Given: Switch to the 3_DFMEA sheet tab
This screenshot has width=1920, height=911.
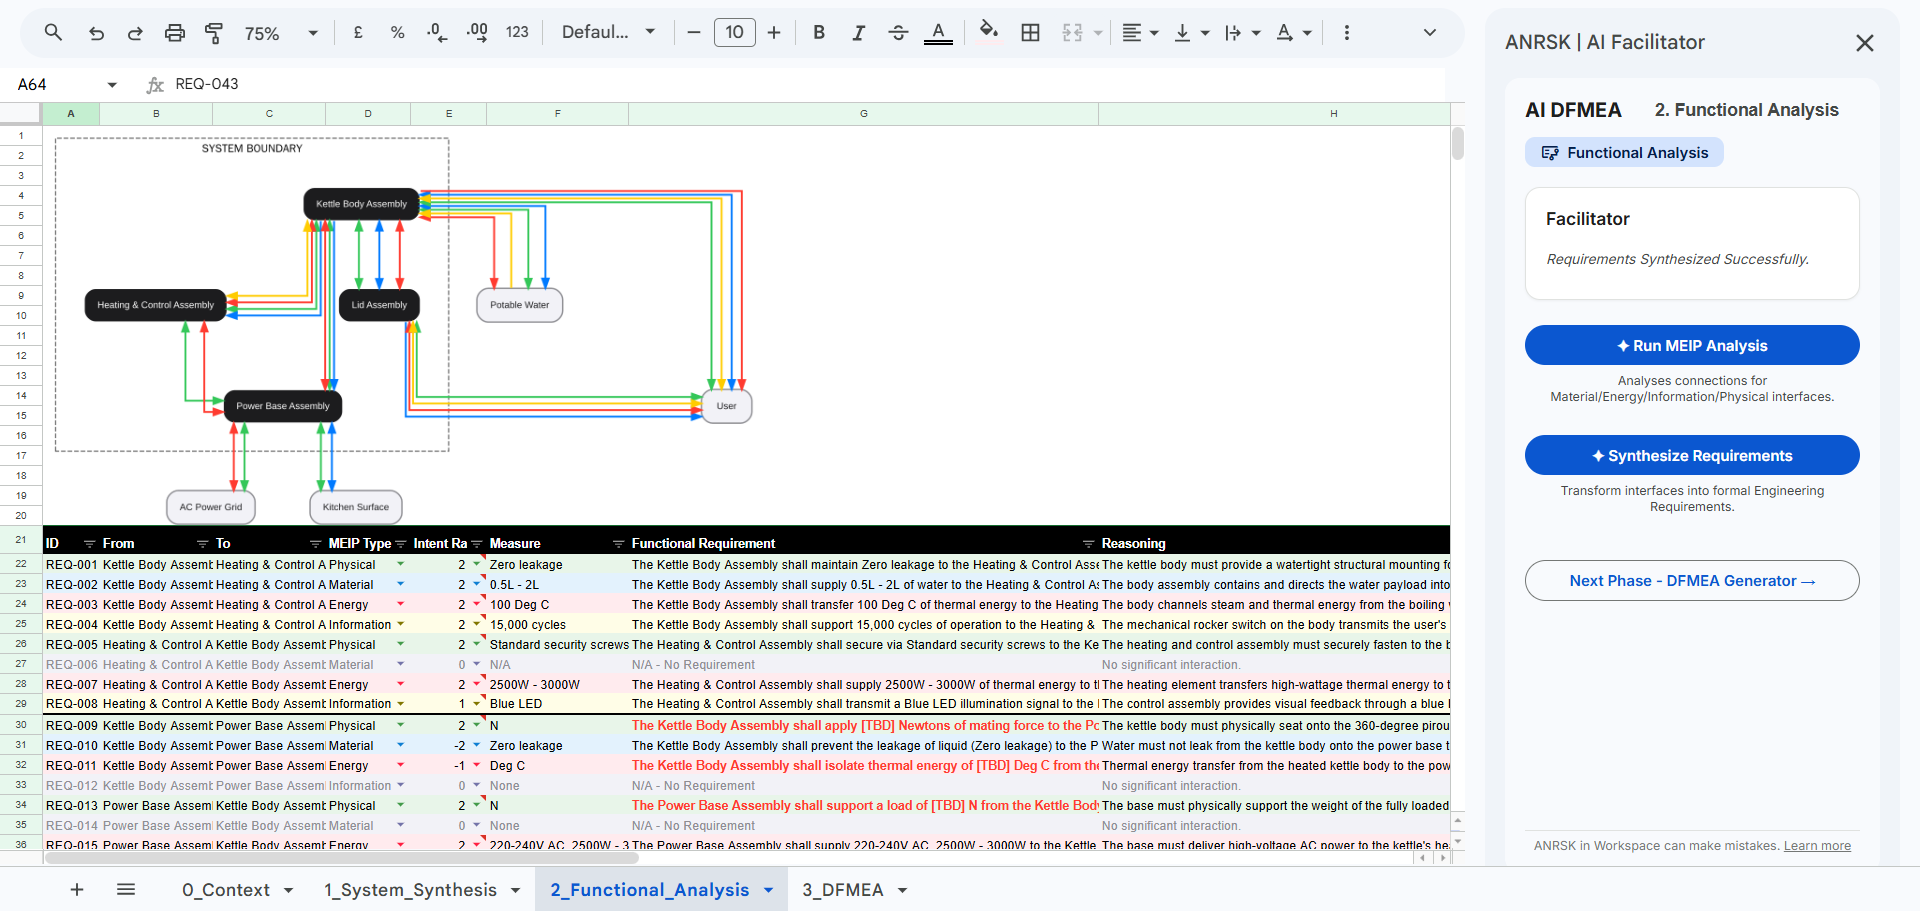Looking at the screenshot, I should (x=843, y=889).
